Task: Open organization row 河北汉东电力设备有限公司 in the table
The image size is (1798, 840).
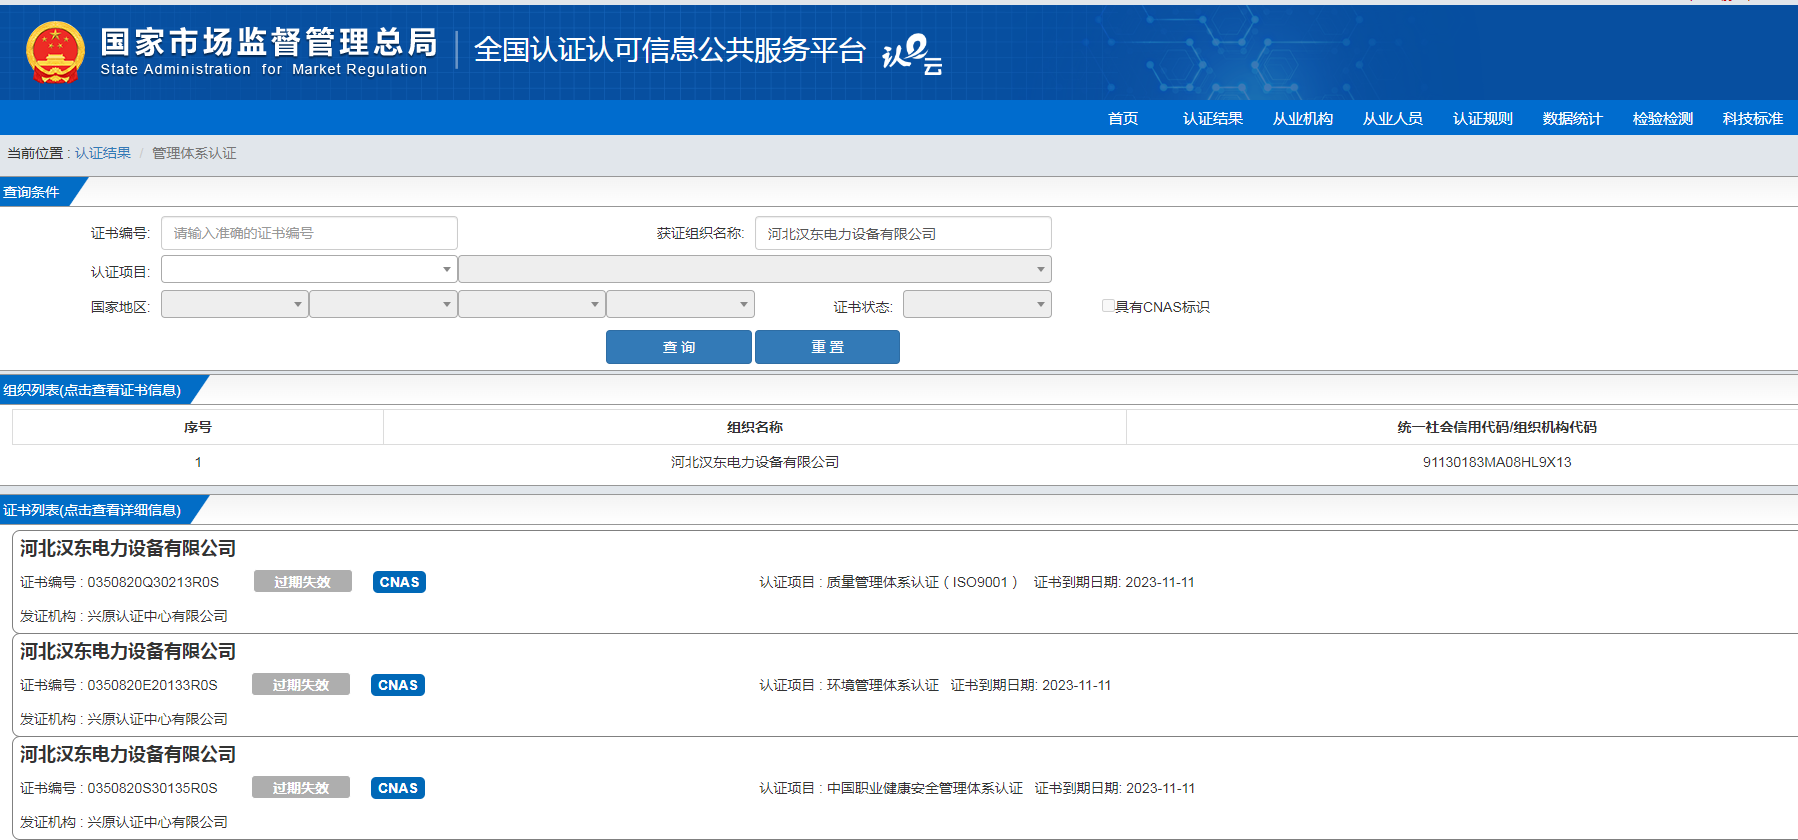Action: 755,462
